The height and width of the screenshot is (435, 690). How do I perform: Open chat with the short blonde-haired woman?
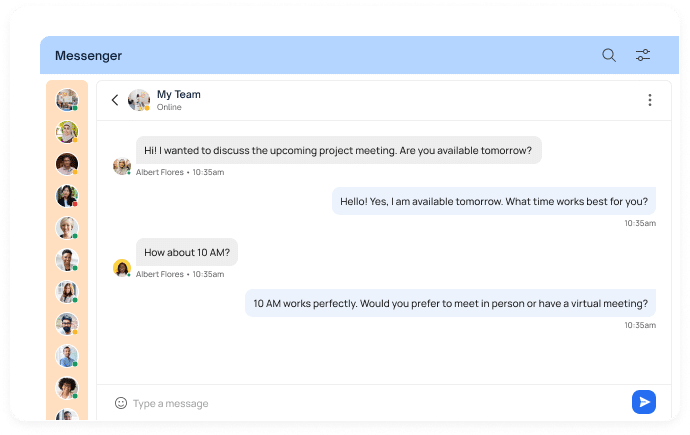pyautogui.click(x=67, y=228)
